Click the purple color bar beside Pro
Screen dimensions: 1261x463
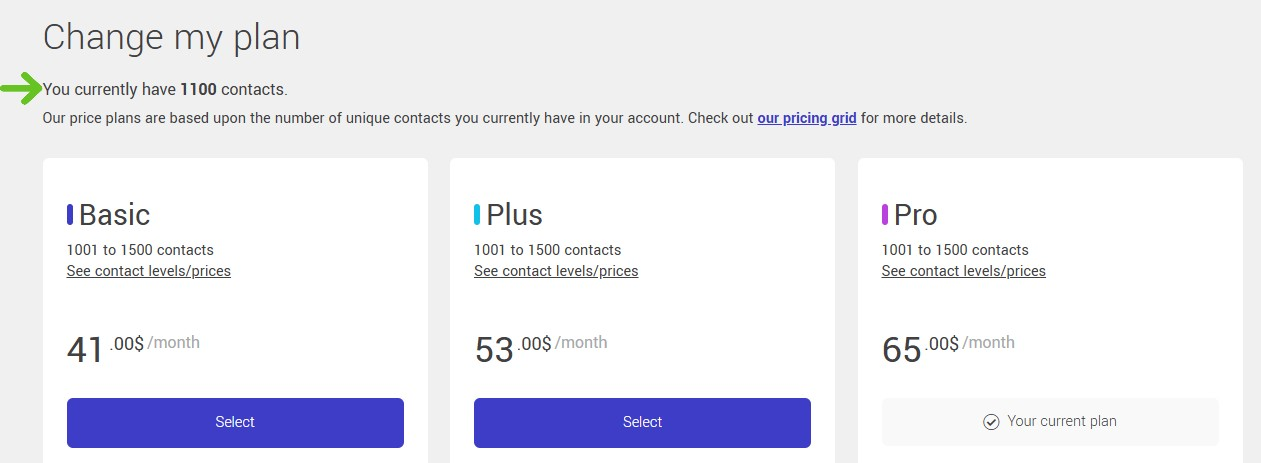[x=885, y=215]
